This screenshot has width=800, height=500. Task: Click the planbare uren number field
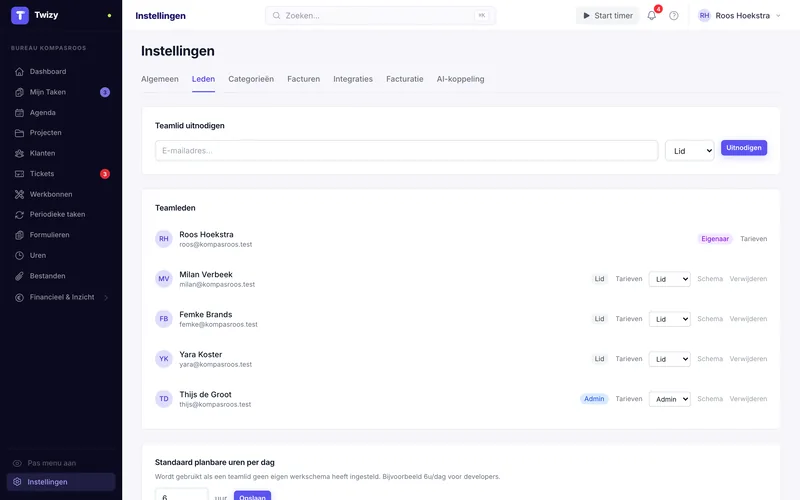tap(181, 496)
